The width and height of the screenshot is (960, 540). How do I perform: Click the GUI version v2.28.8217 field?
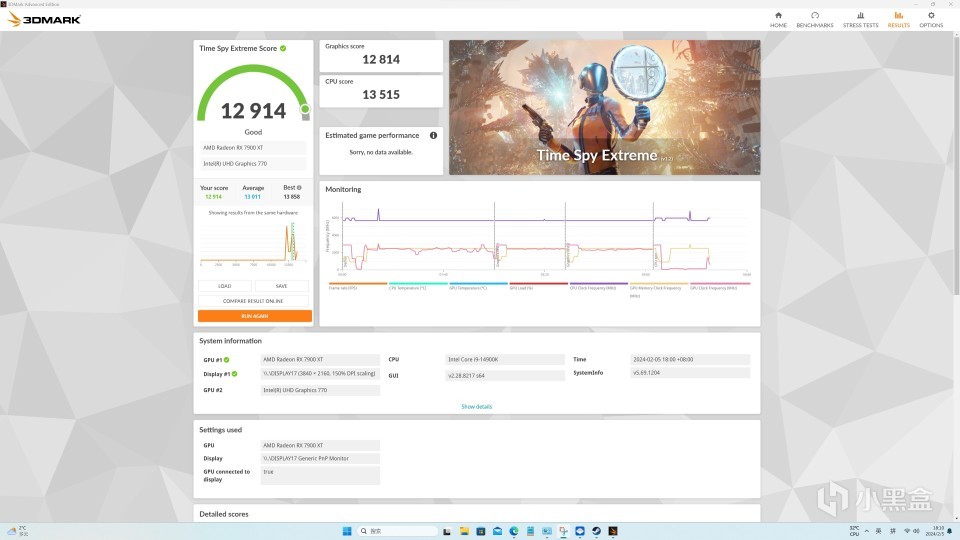504,375
